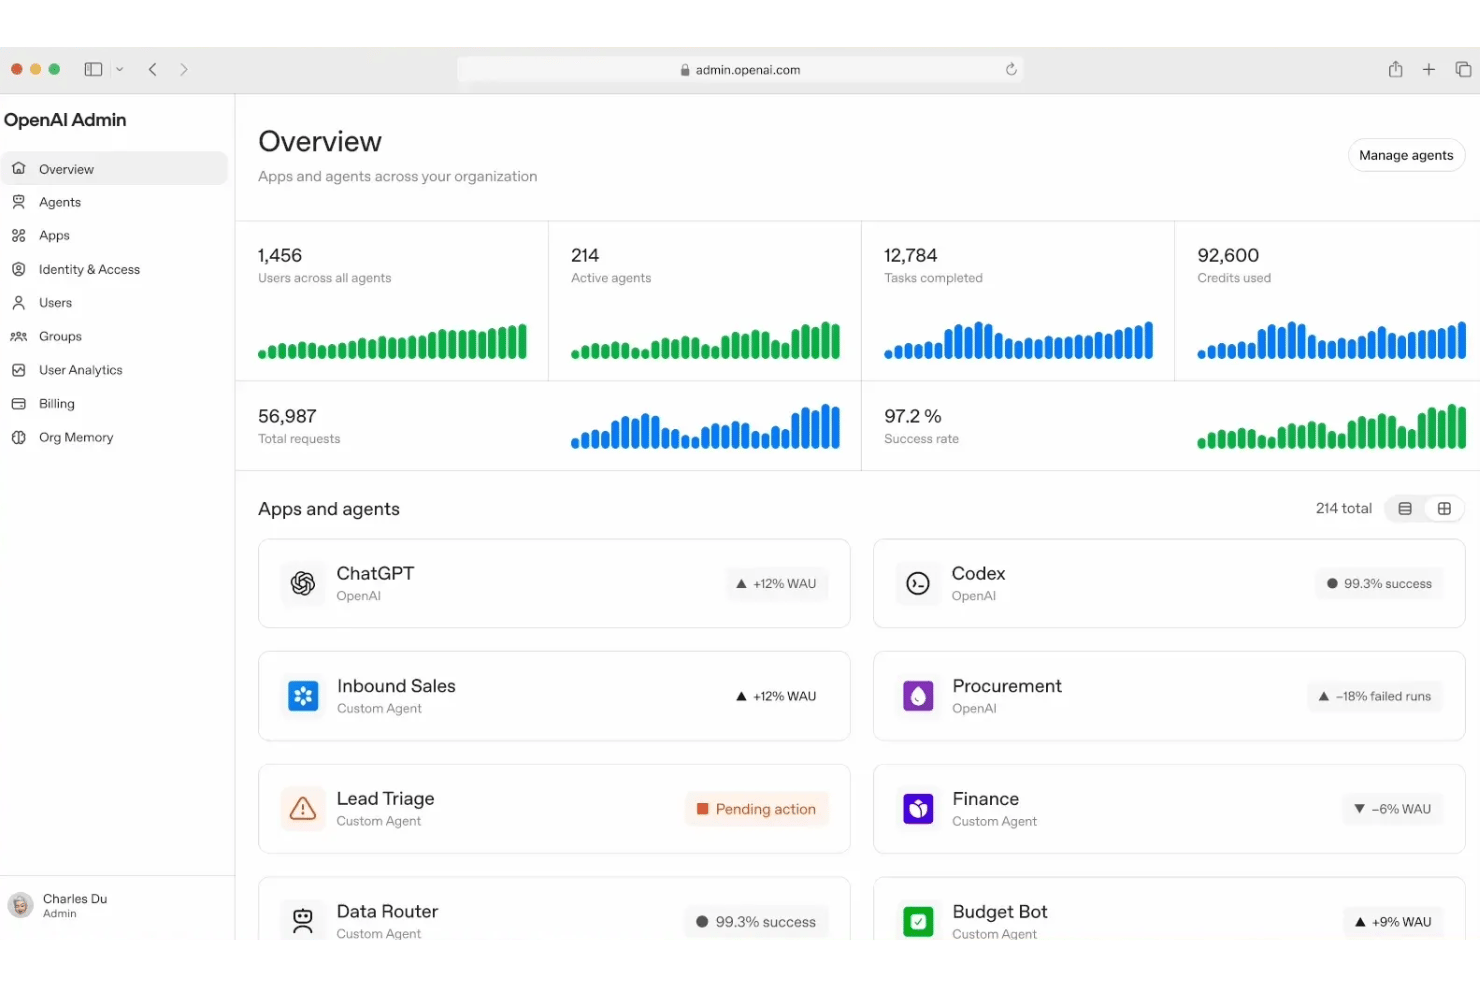Click the Apps grid icon in sidebar
Screen dimensions: 1480x987
(x=18, y=236)
